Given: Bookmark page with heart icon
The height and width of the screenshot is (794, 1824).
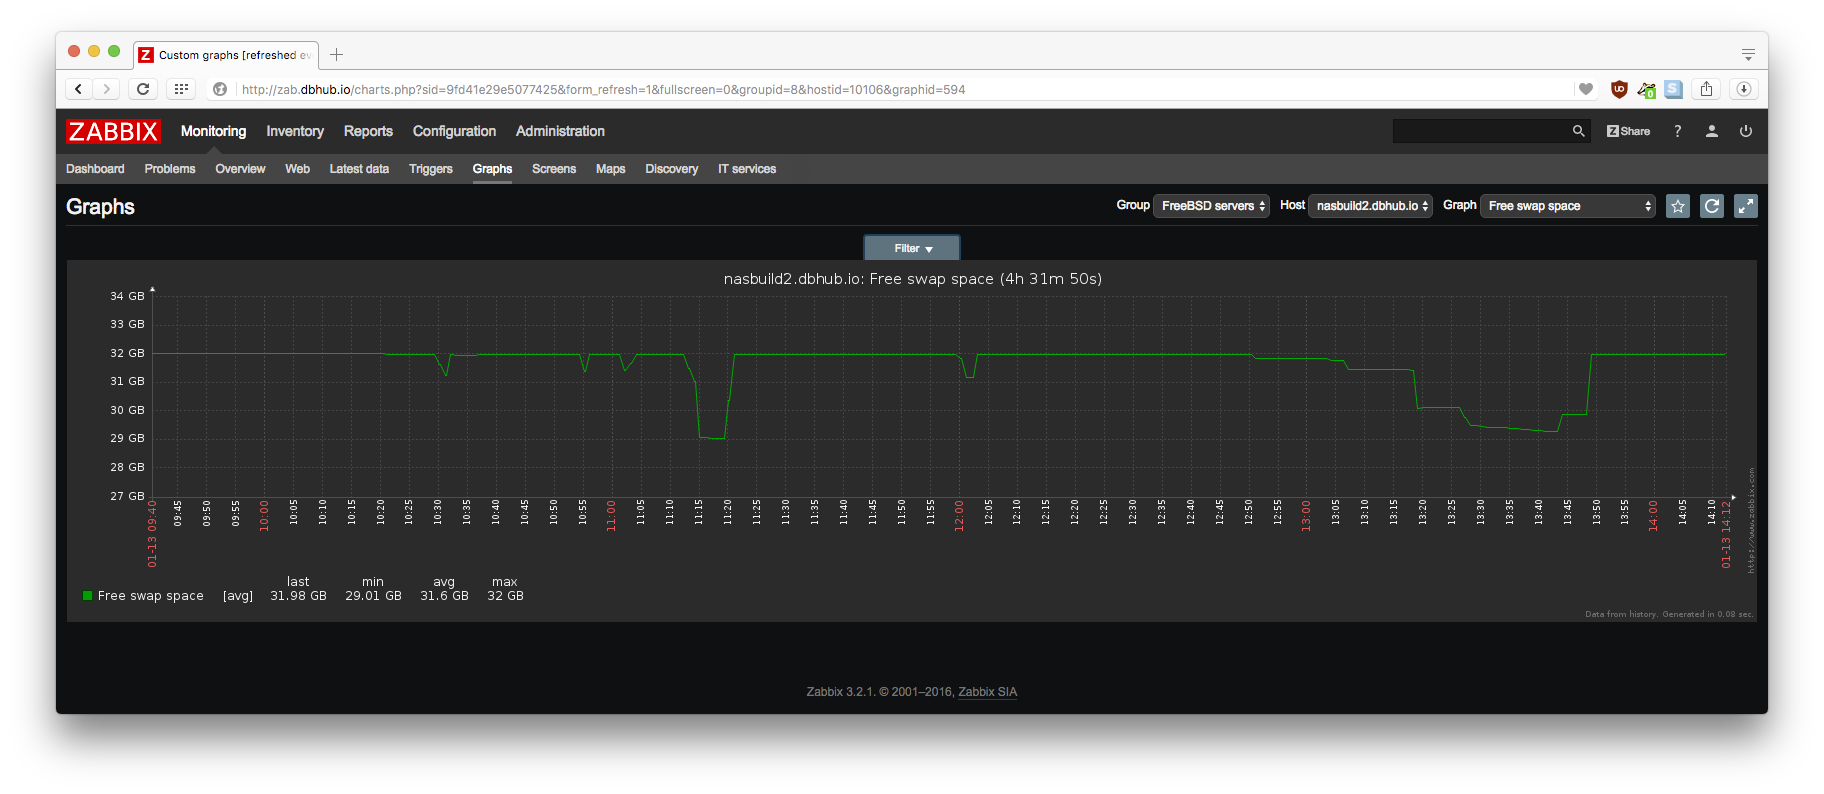Looking at the screenshot, I should pos(1586,89).
